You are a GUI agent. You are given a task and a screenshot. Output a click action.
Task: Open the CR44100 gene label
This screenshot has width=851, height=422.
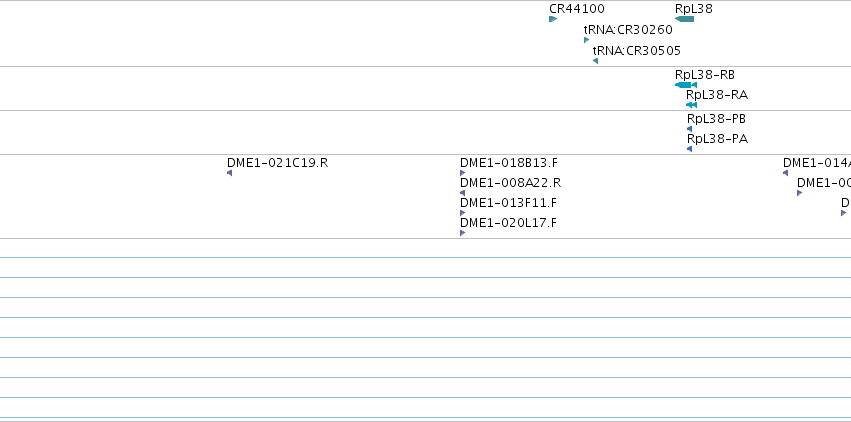(x=577, y=9)
